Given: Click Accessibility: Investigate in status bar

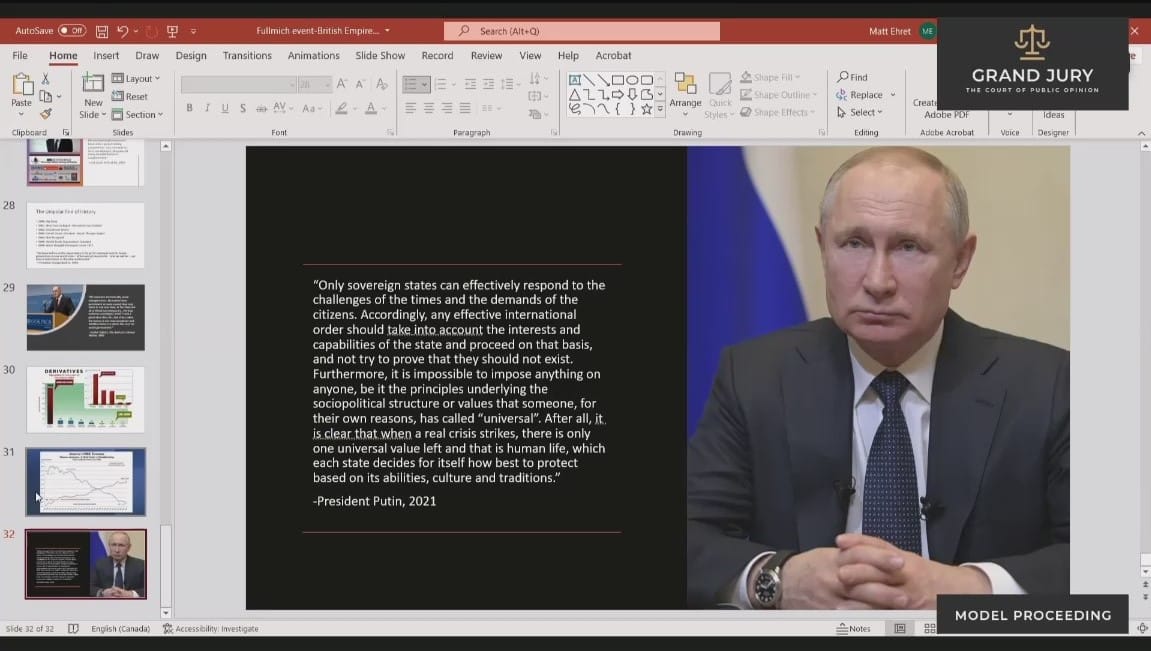Looking at the screenshot, I should click(x=211, y=629).
